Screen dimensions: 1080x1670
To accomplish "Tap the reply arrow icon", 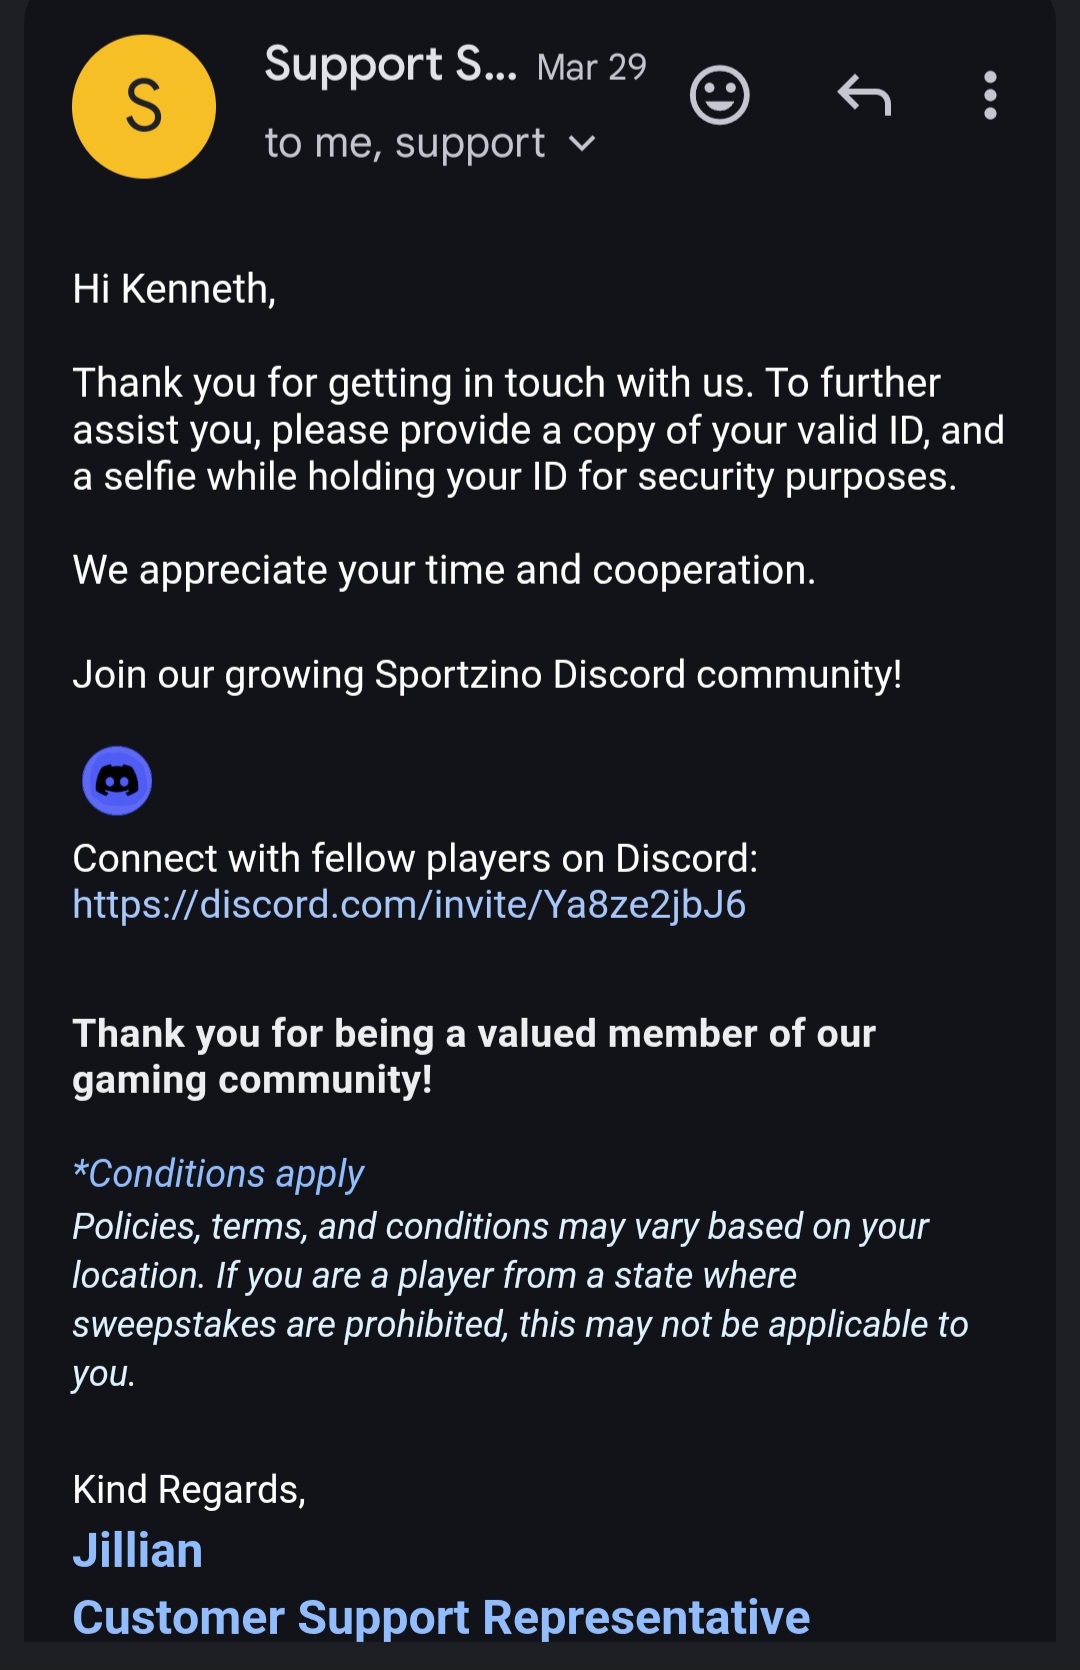I will (864, 96).
